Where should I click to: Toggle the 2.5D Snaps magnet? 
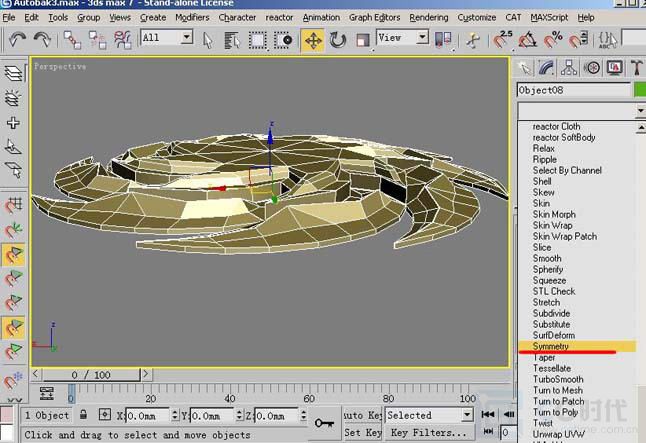(x=503, y=40)
